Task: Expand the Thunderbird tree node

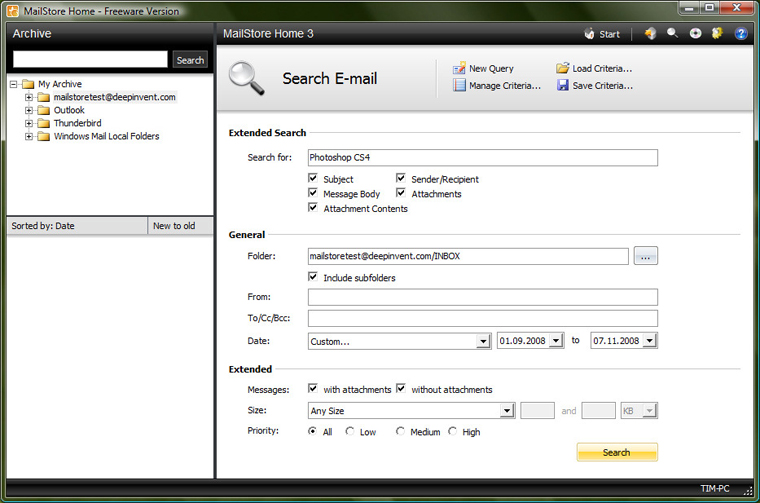Action: 29,123
